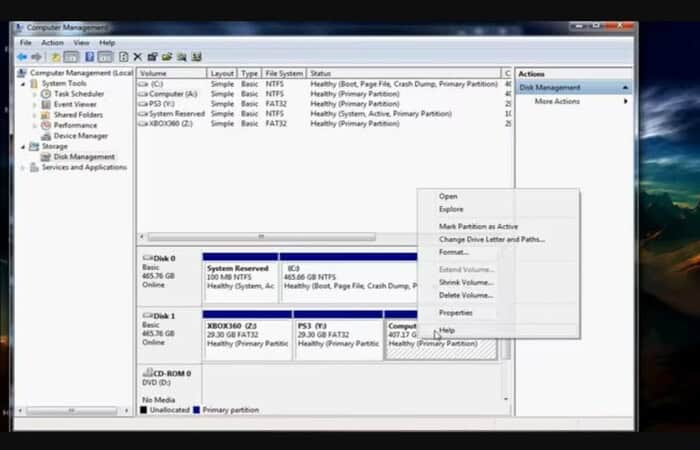Collapse the Disk Management actions section arrow
Screen dimensions: 700x450
click(x=625, y=88)
